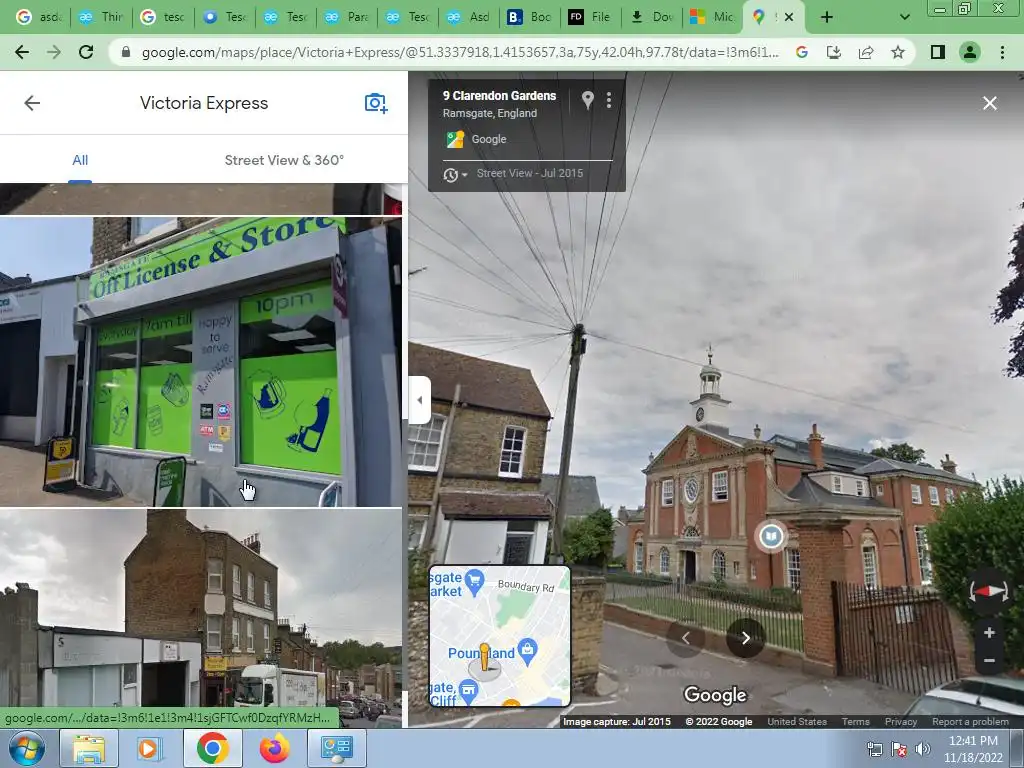This screenshot has height=768, width=1024.
Task: Open File Explorer from the taskbar
Action: pos(89,748)
